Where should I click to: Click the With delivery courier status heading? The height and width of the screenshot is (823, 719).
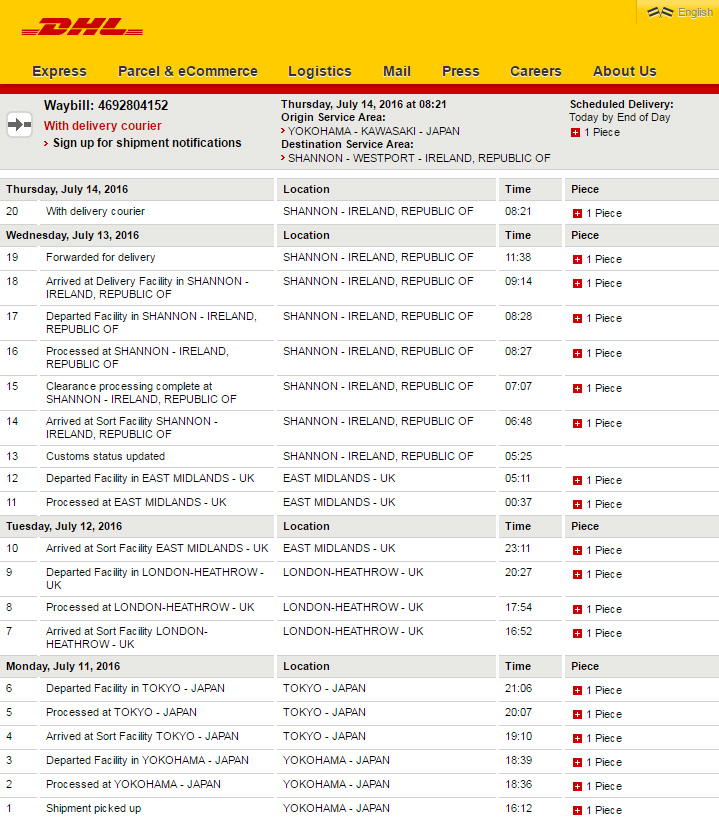pyautogui.click(x=102, y=126)
